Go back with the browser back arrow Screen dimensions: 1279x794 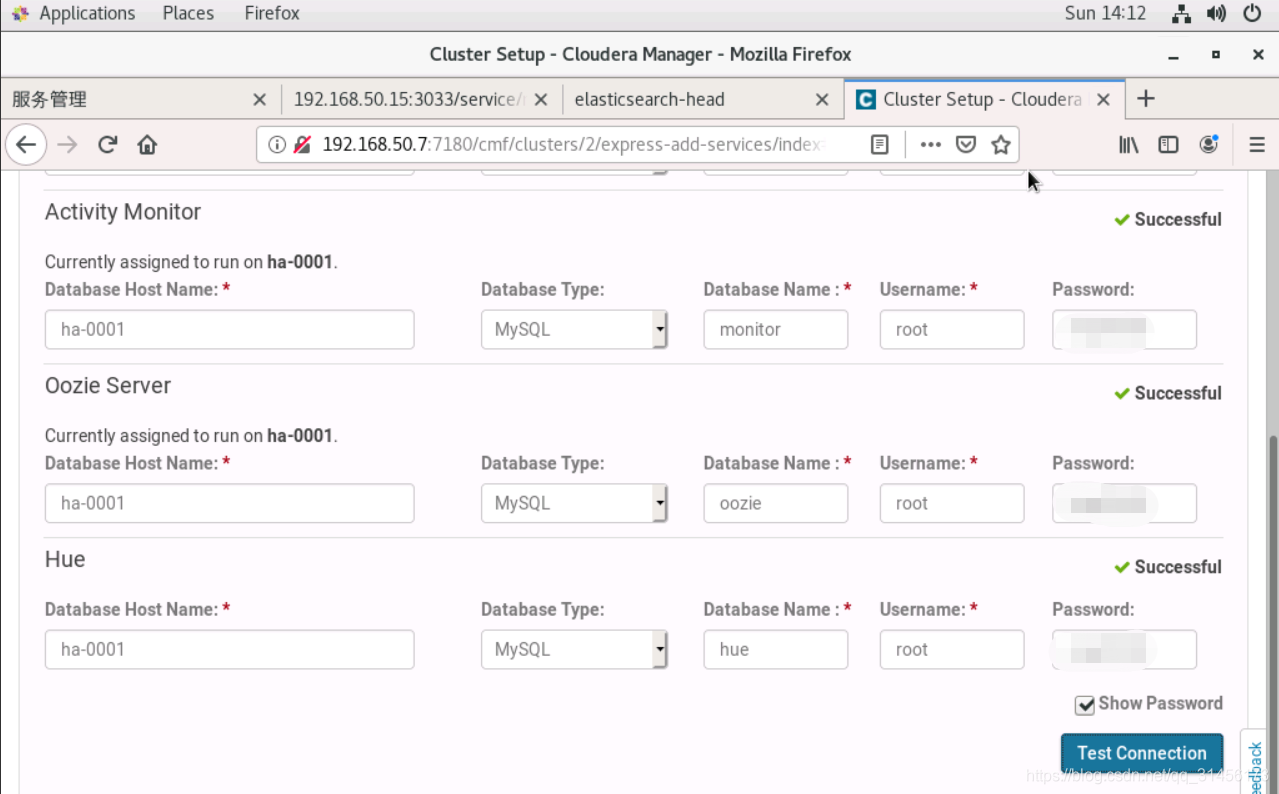pyautogui.click(x=26, y=145)
